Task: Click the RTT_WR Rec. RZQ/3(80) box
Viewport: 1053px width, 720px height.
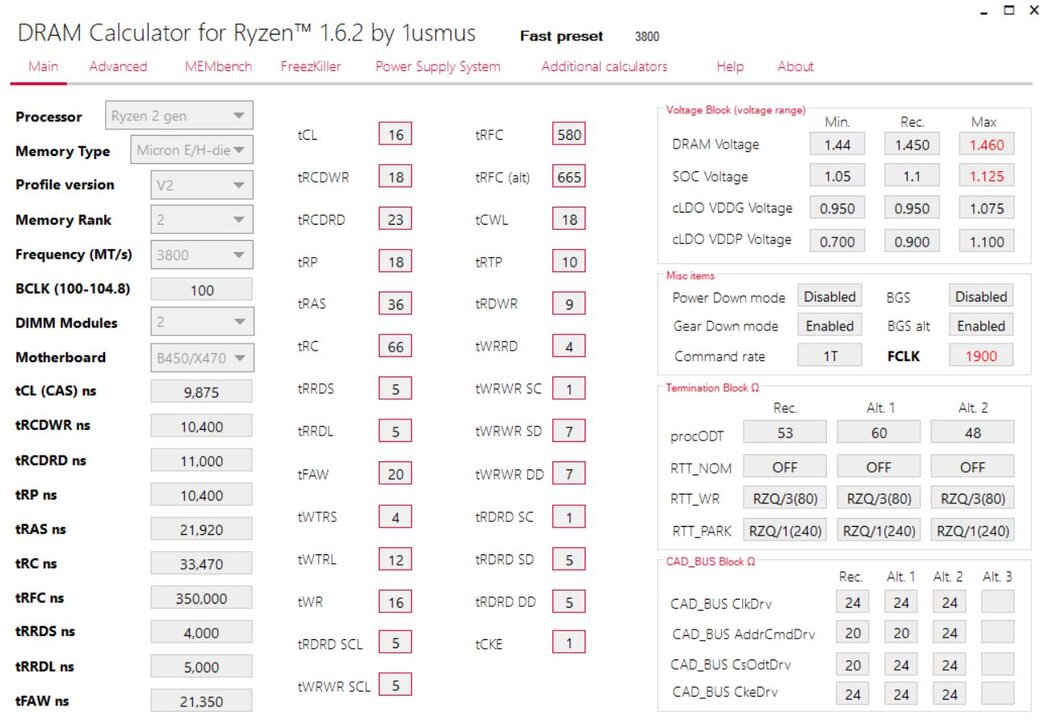Action: pyautogui.click(x=785, y=498)
